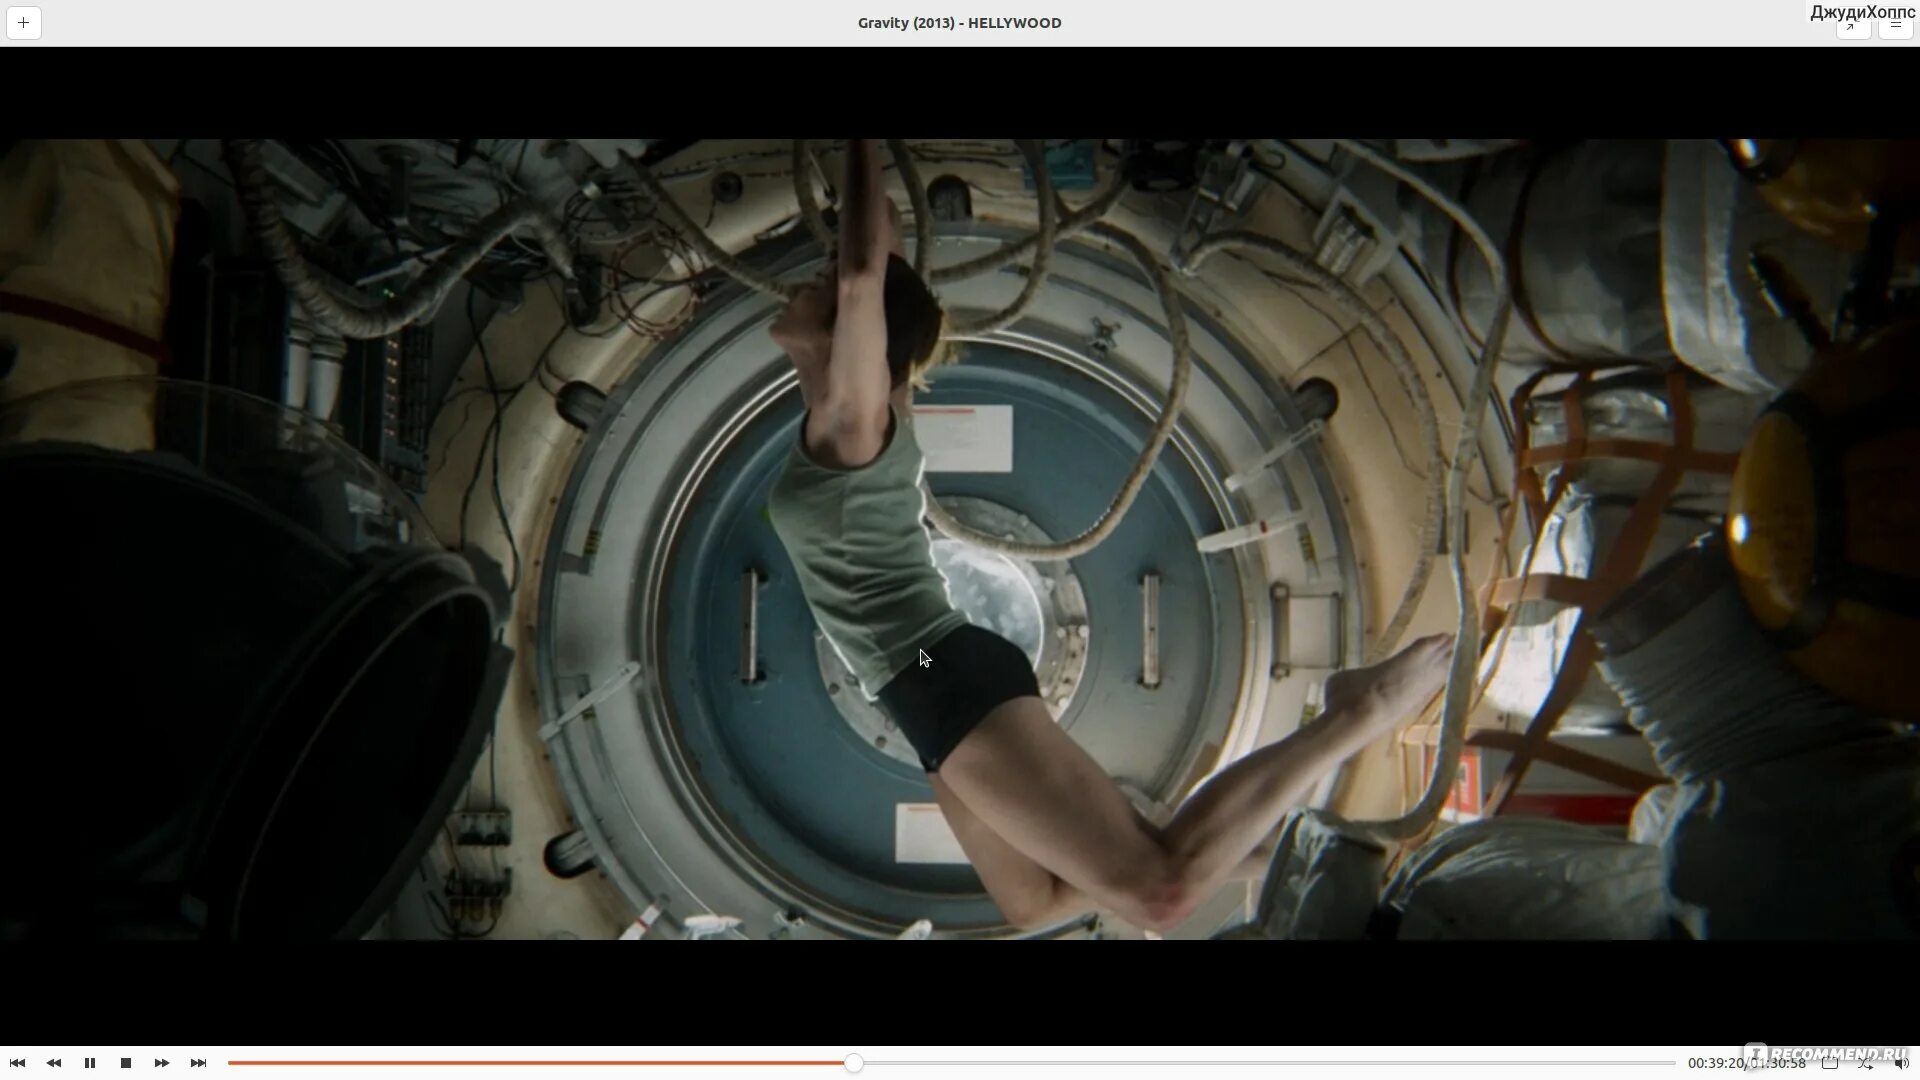This screenshot has width=1920, height=1080.
Task: Click the video frame area
Action: [960, 539]
